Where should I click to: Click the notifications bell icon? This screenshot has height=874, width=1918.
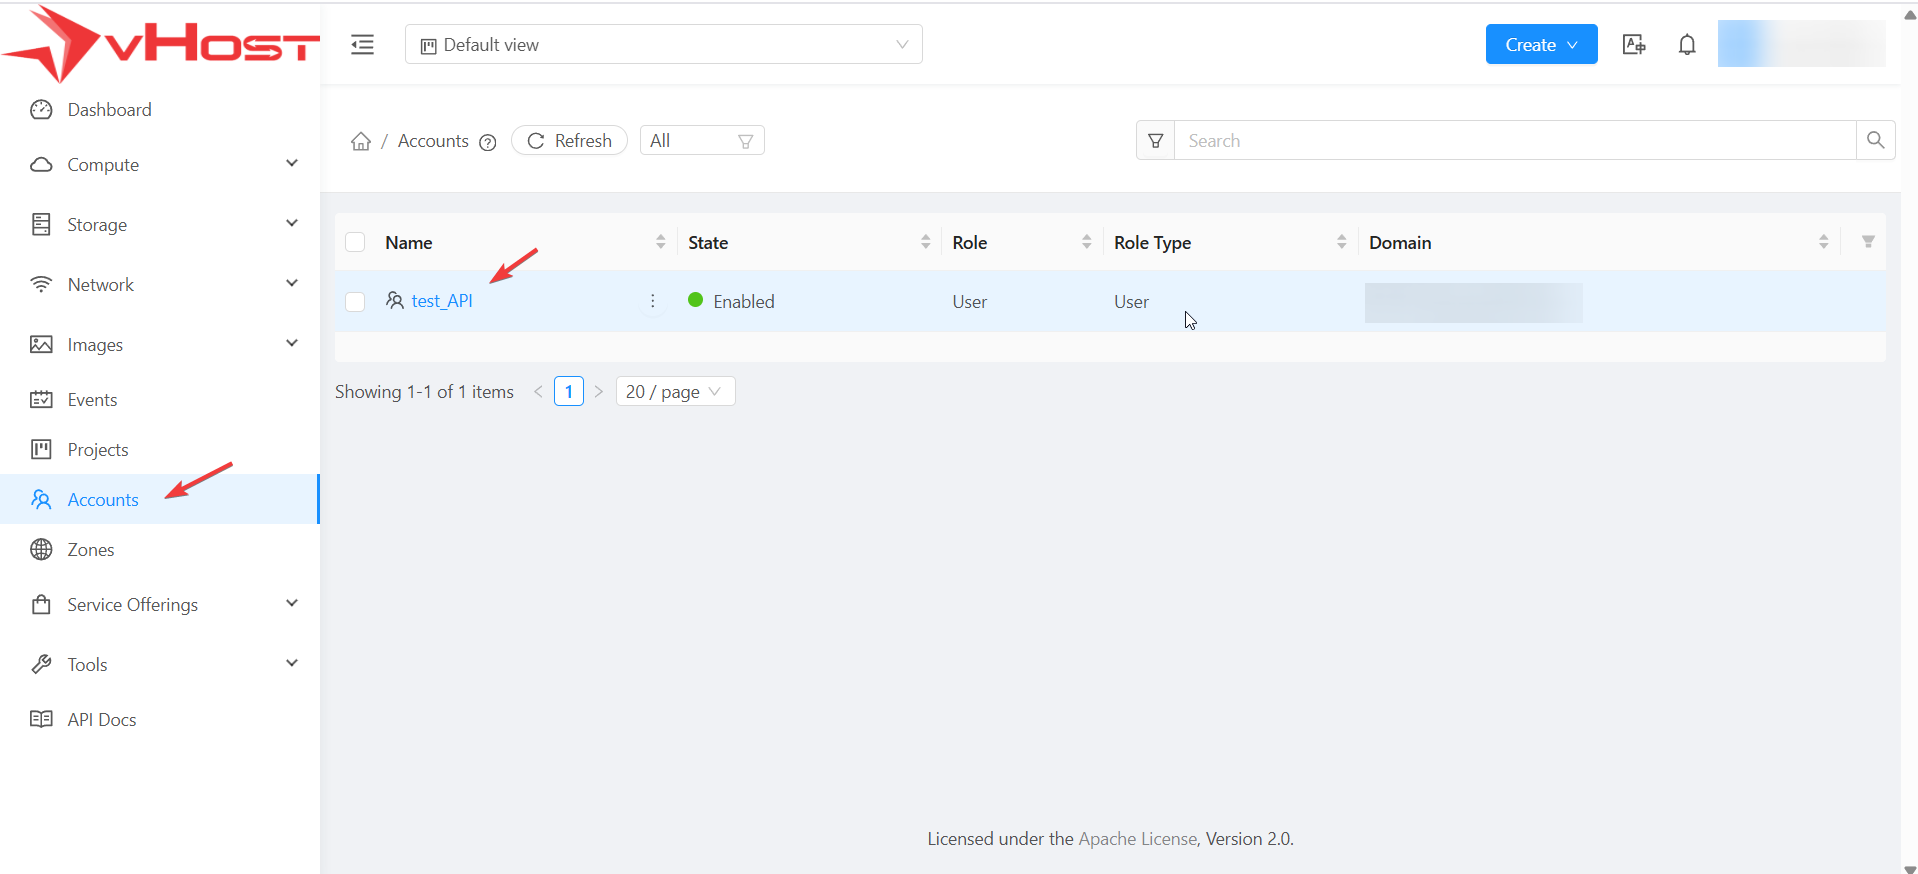(1686, 45)
